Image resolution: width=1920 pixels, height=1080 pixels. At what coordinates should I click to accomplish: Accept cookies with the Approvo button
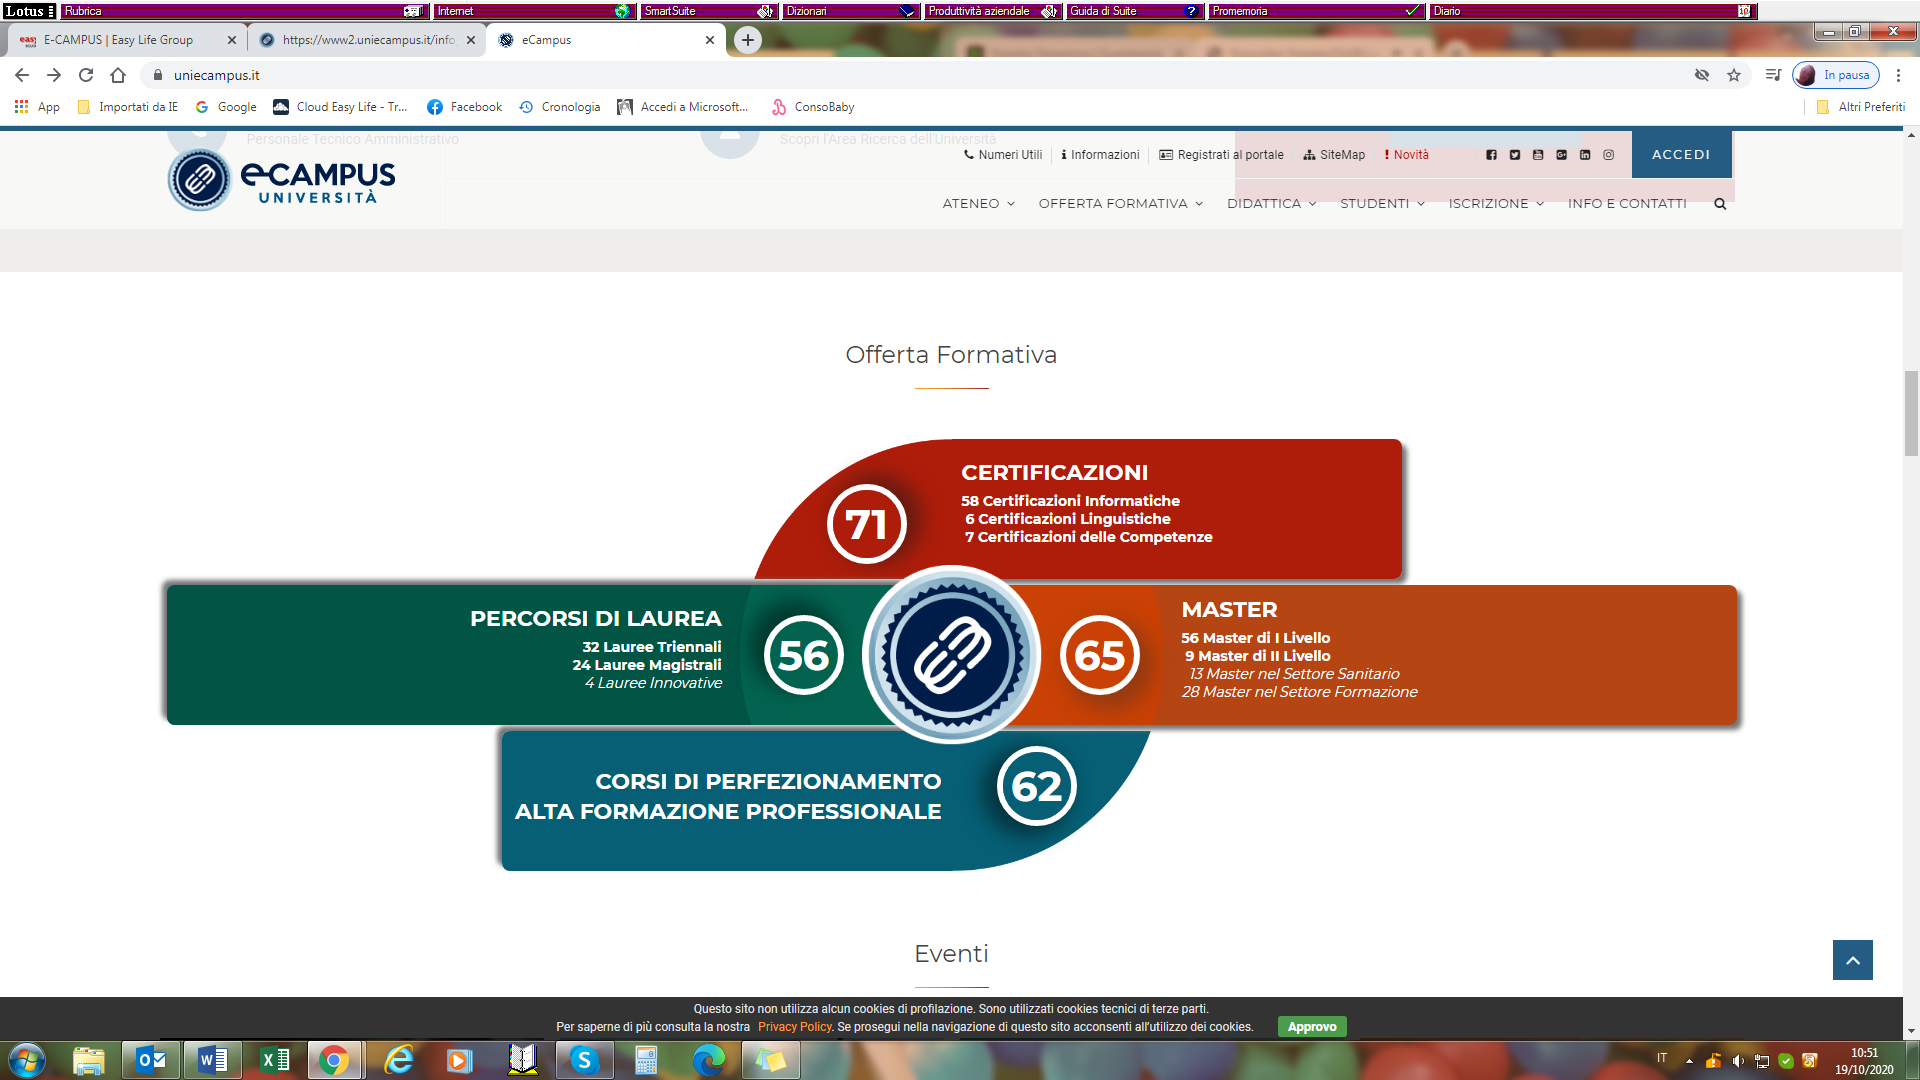coord(1312,1027)
